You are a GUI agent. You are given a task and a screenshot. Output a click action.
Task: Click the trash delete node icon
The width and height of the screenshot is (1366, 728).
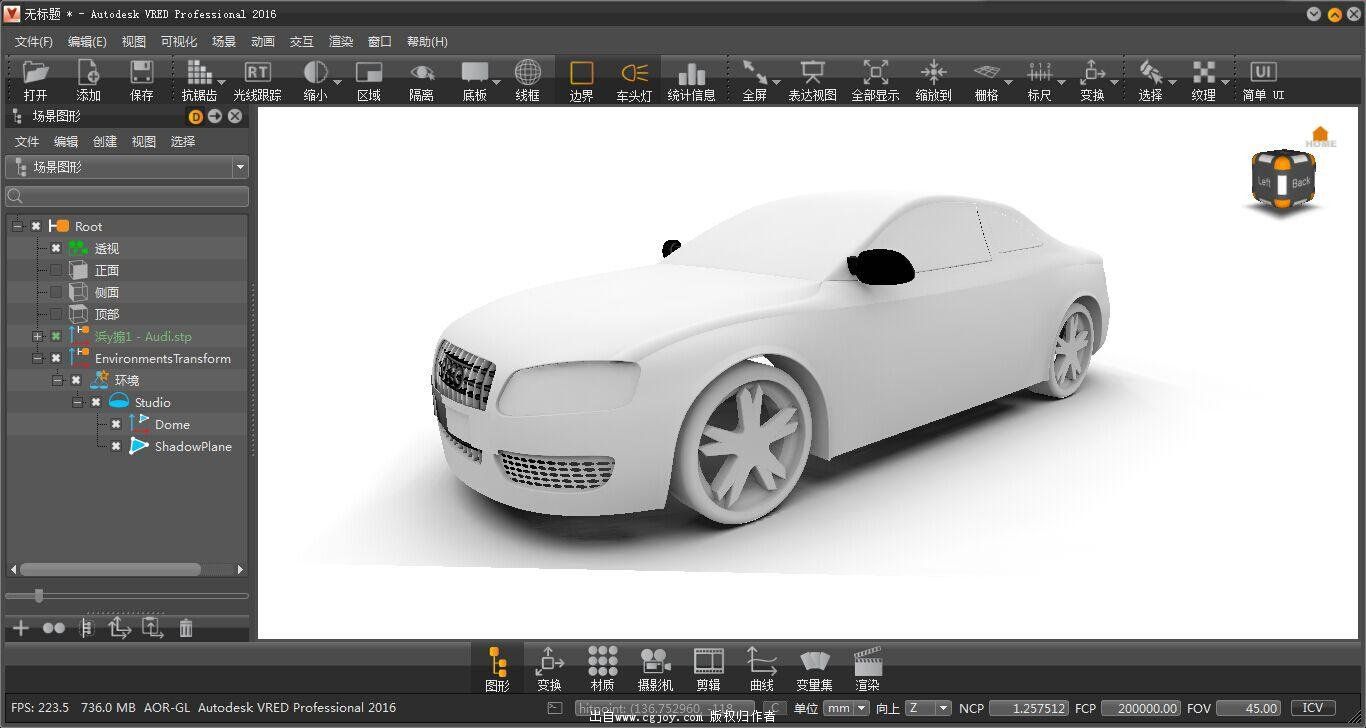coord(185,628)
